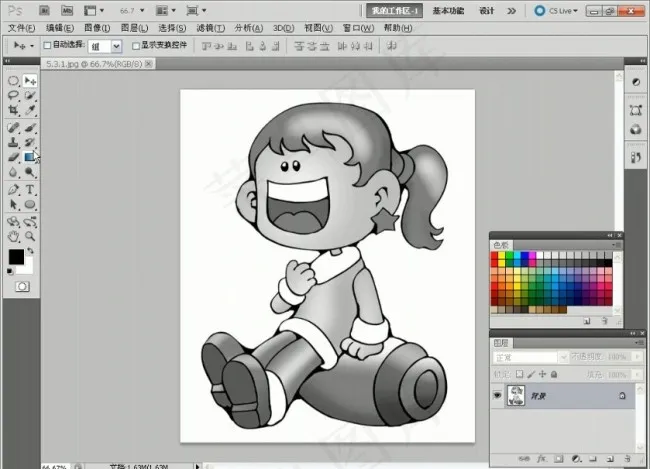This screenshot has width=650, height=469.
Task: Enable the 显示变换控件 checkbox
Action: (136, 46)
